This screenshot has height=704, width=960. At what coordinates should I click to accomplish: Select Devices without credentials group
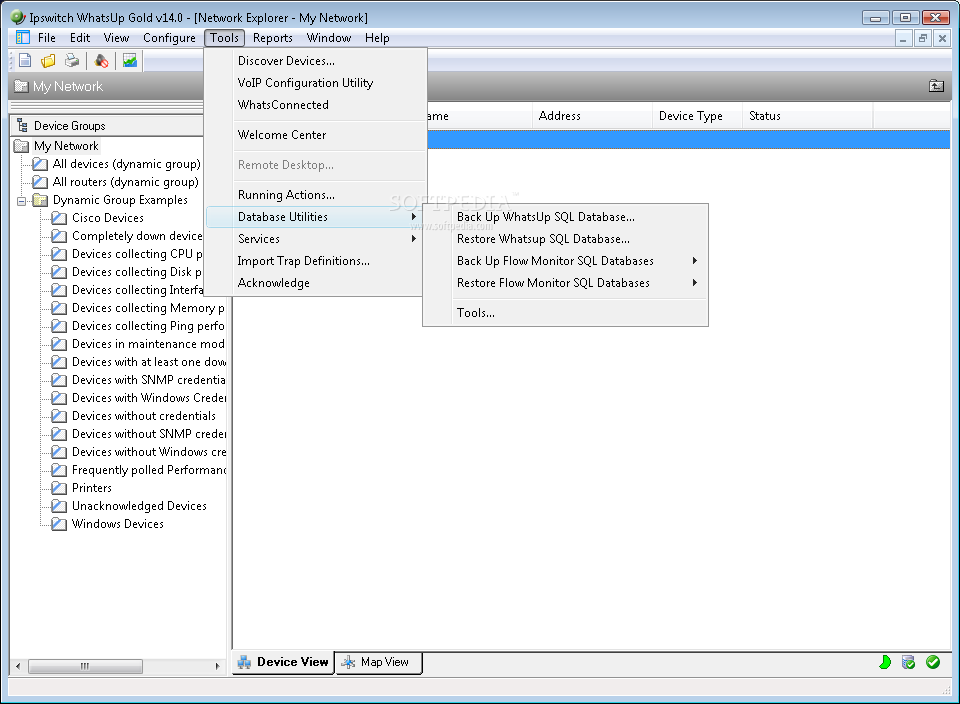tap(144, 416)
